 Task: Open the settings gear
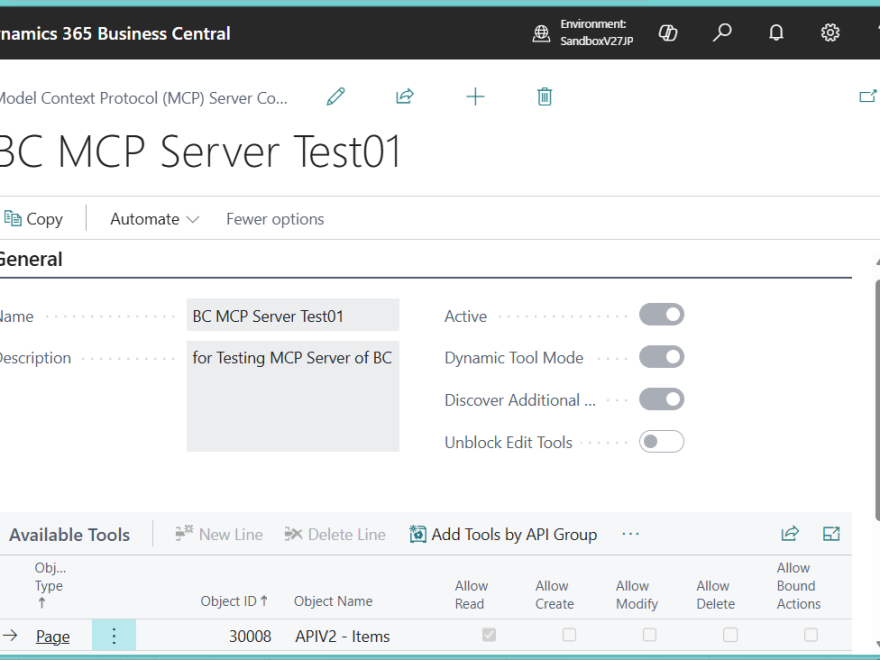[830, 33]
